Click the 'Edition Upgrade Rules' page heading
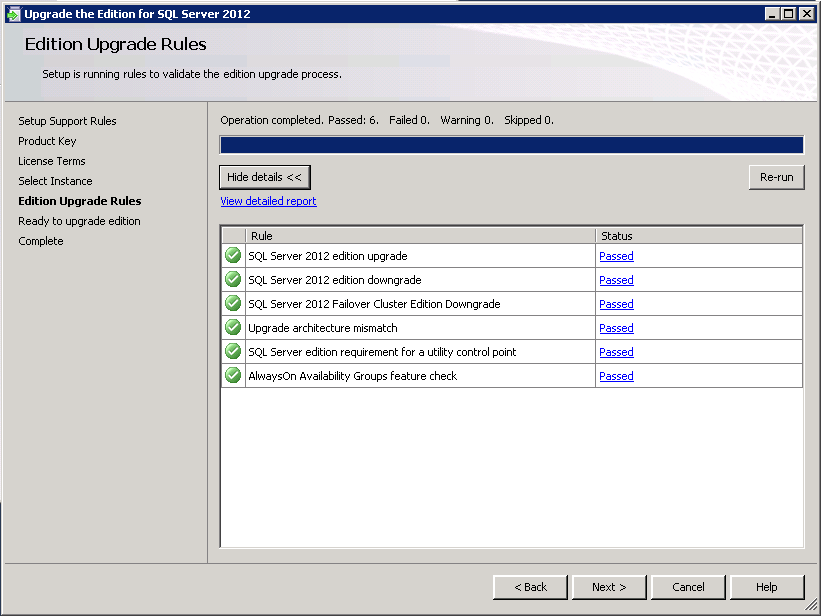This screenshot has width=821, height=616. point(116,44)
